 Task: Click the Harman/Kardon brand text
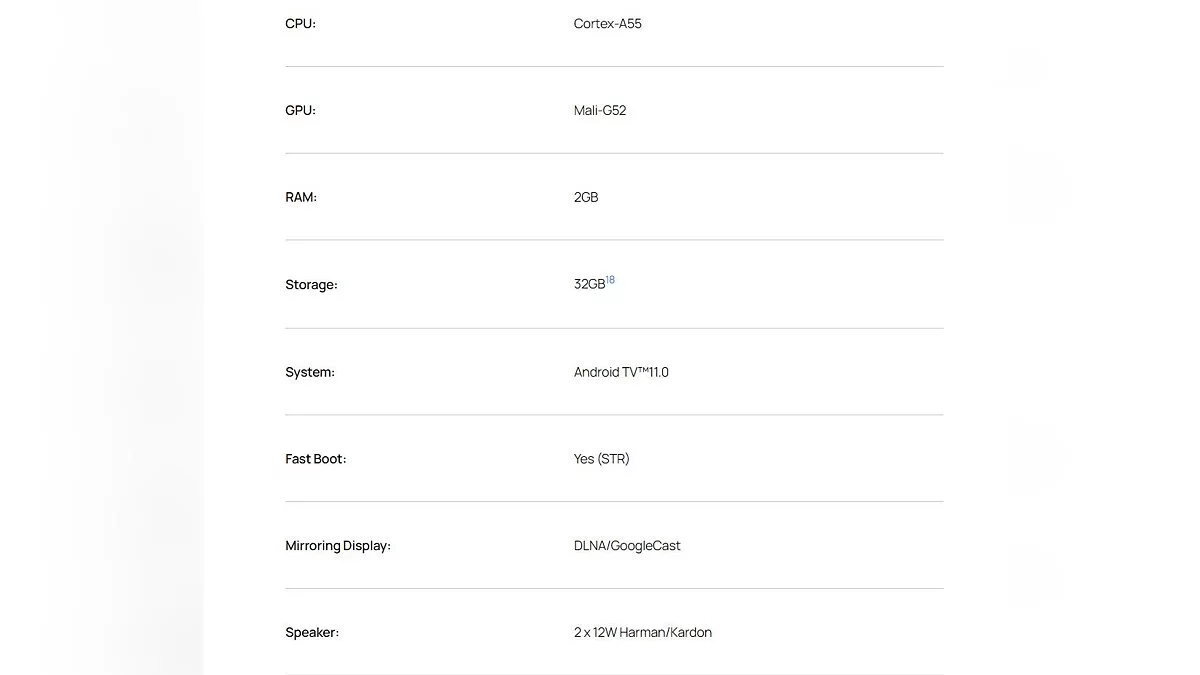click(x=666, y=633)
